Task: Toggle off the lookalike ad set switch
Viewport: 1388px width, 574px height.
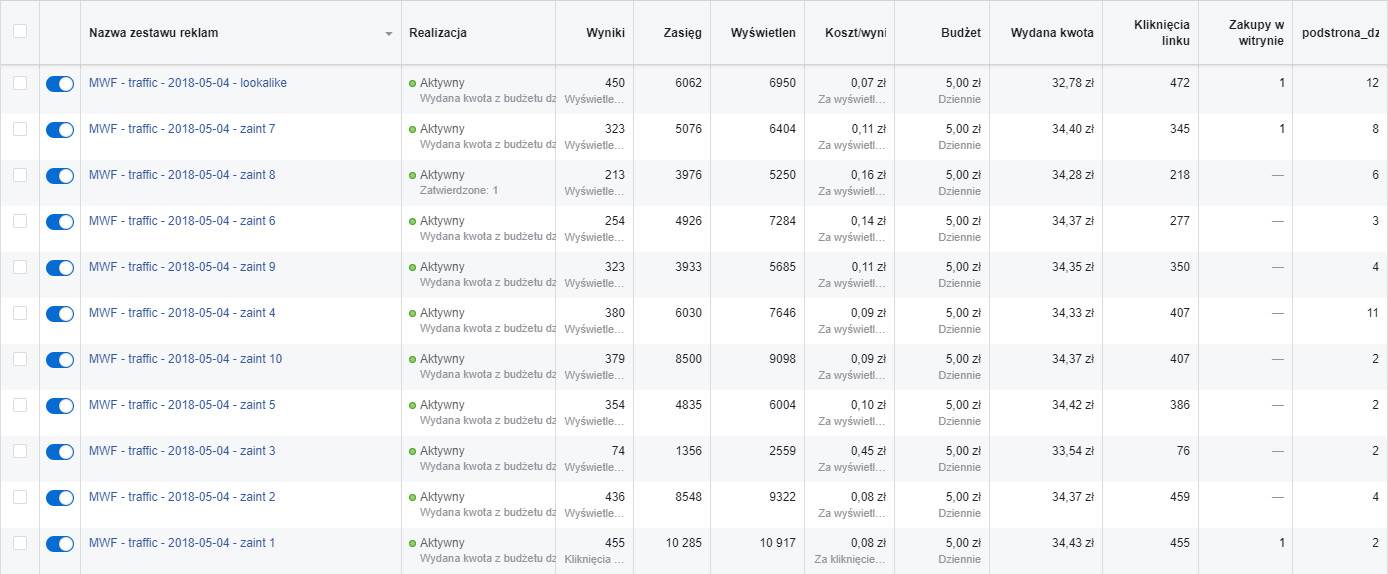Action: 60,84
